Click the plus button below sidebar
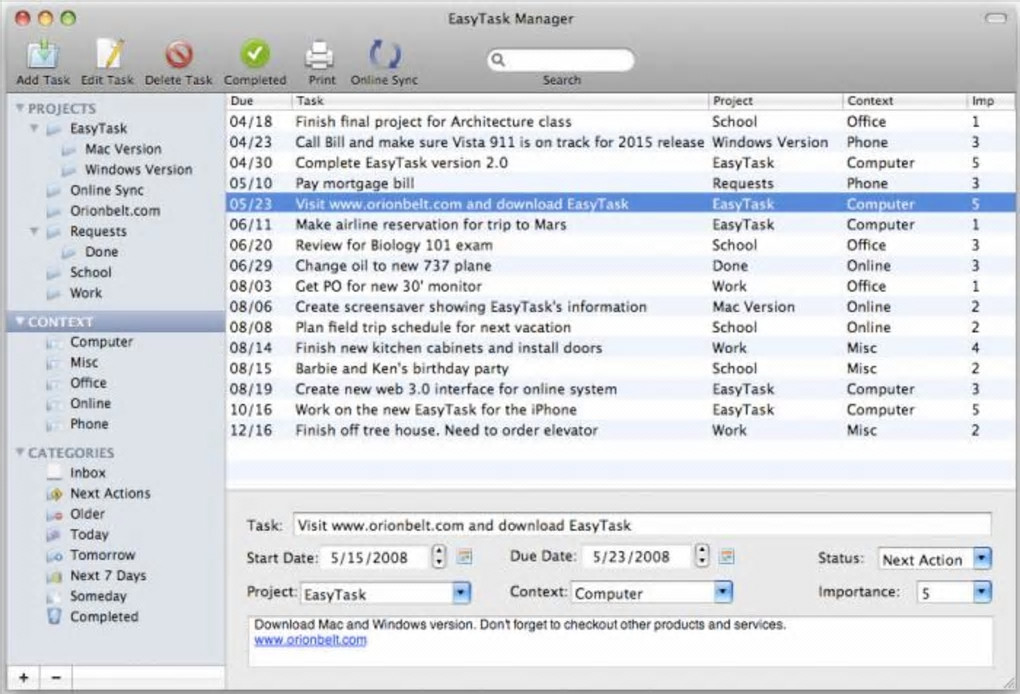Screen dimensions: 1020x694 point(23,678)
